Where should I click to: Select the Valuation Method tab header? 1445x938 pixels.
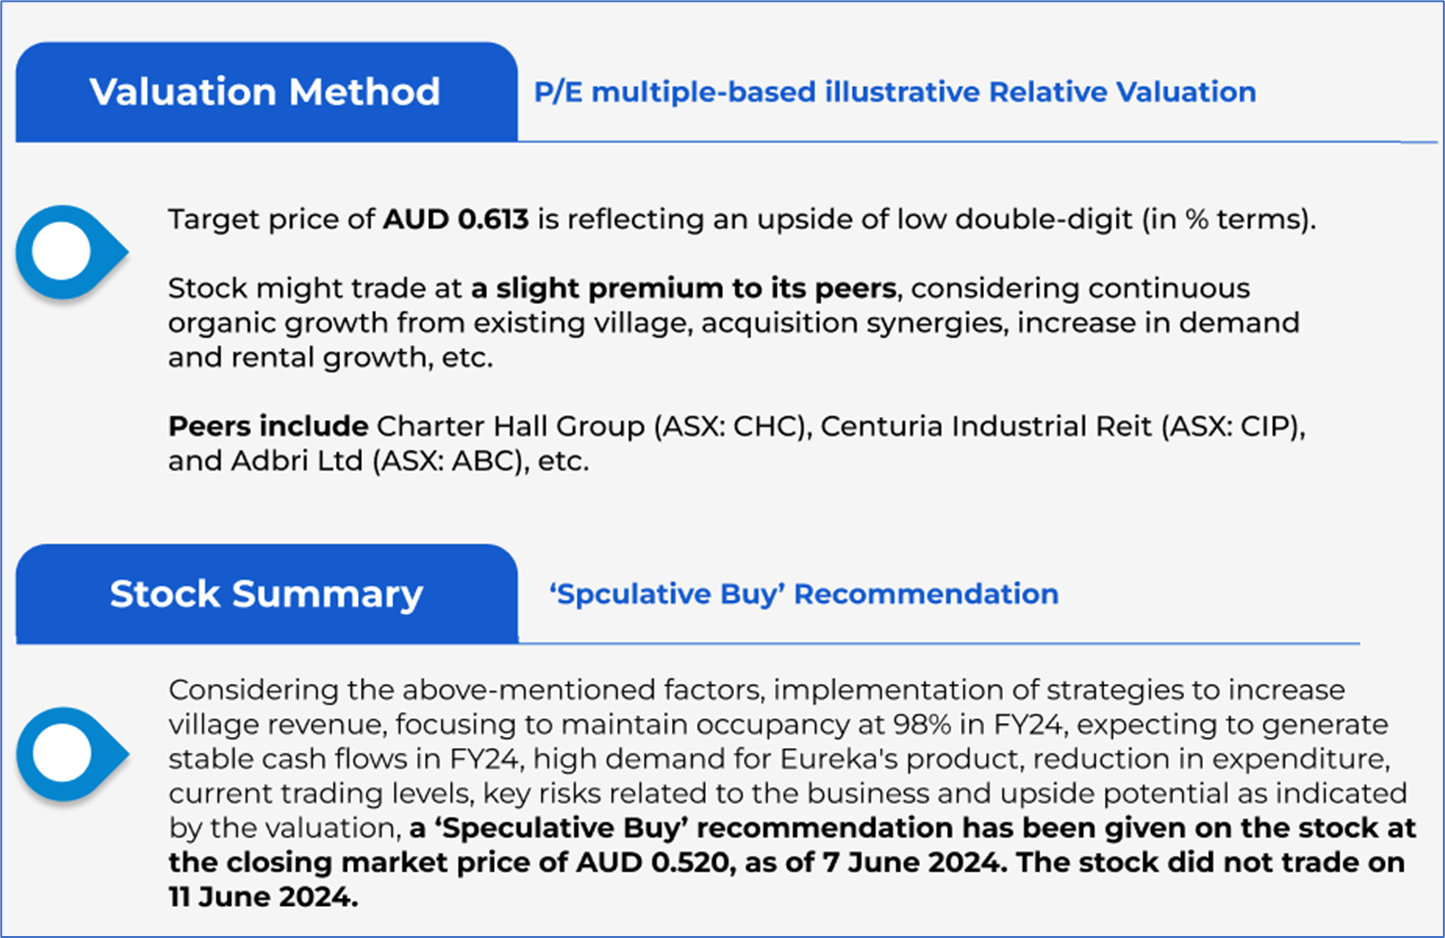click(x=265, y=92)
